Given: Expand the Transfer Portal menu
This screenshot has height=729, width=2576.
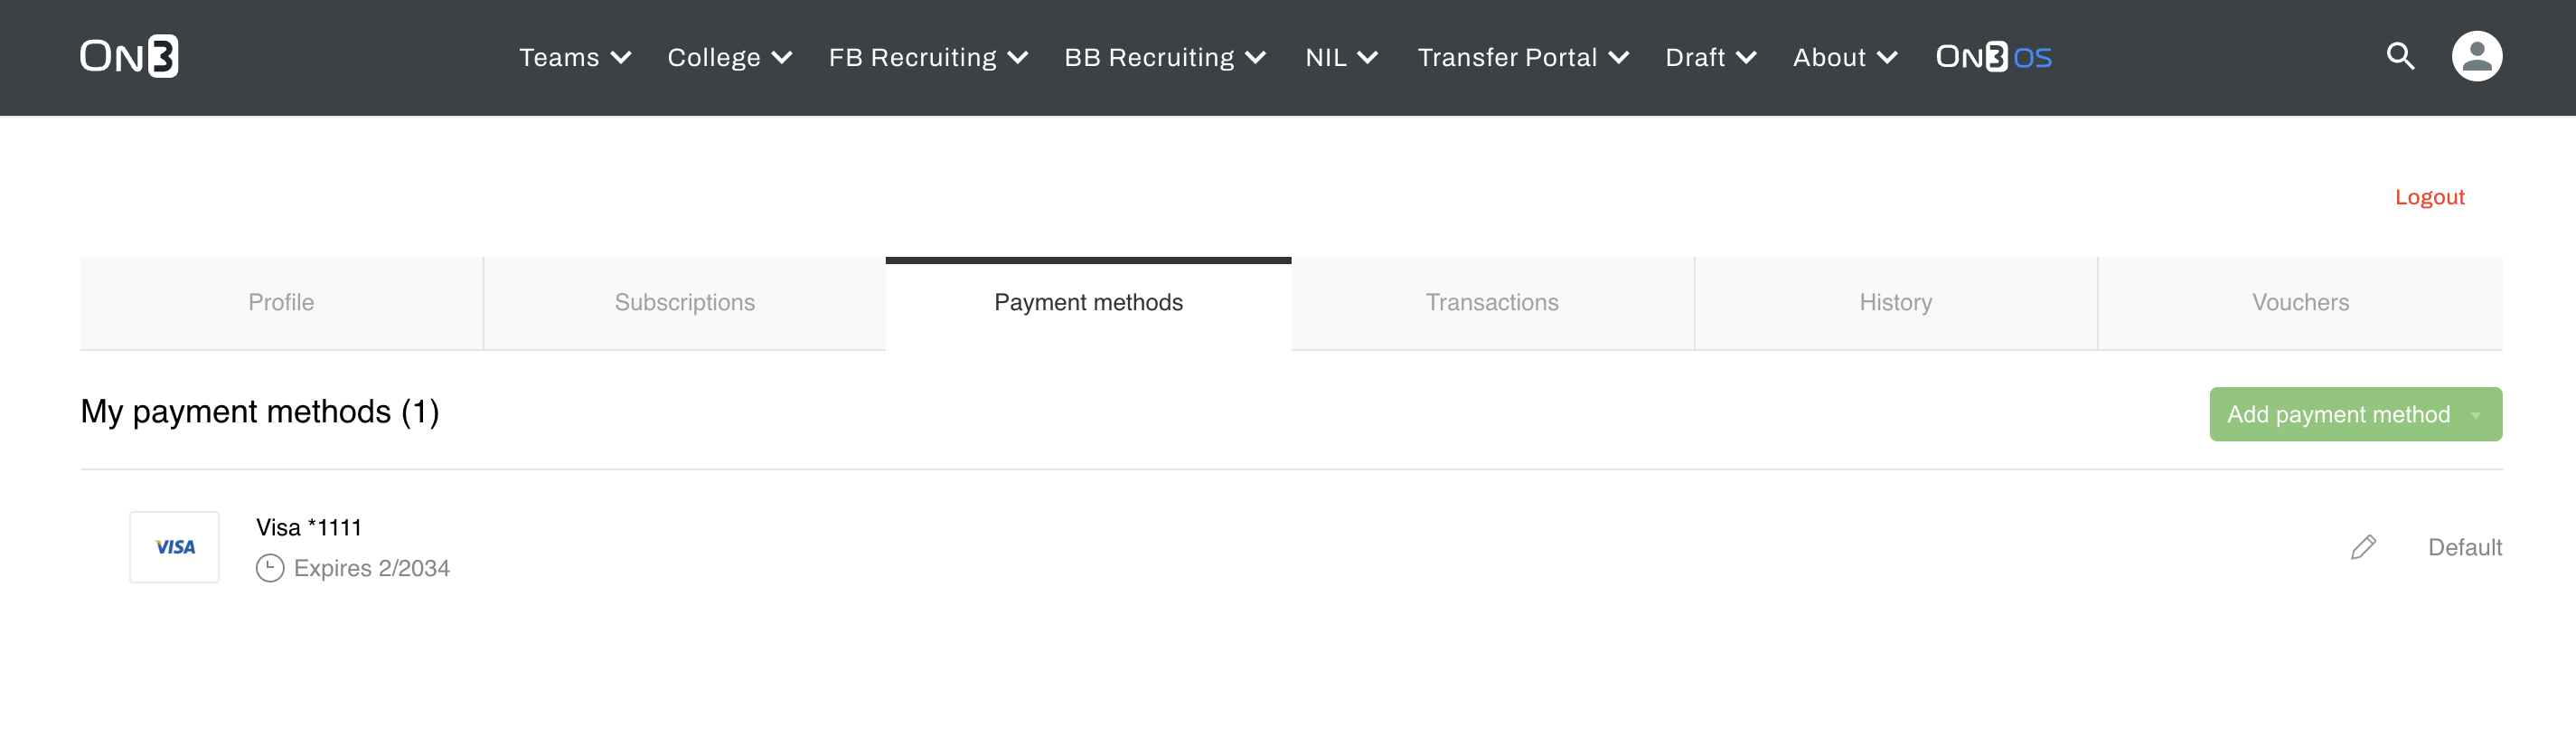Looking at the screenshot, I should 1523,58.
